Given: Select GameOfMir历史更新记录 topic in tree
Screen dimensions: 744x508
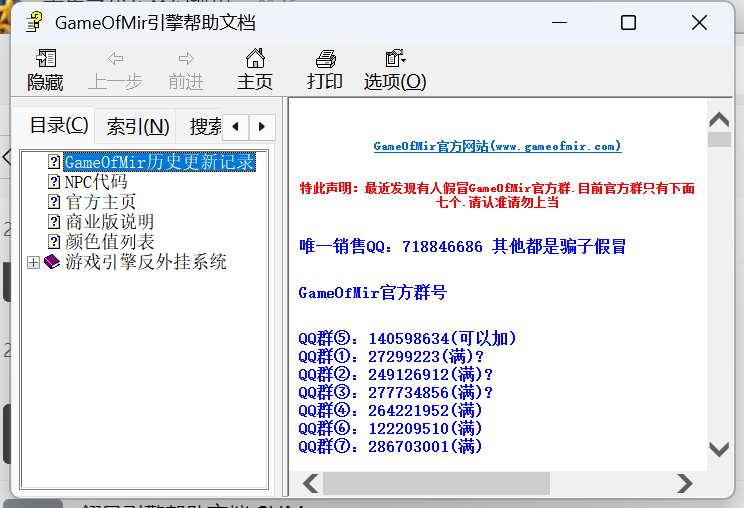Looking at the screenshot, I should click(160, 162).
